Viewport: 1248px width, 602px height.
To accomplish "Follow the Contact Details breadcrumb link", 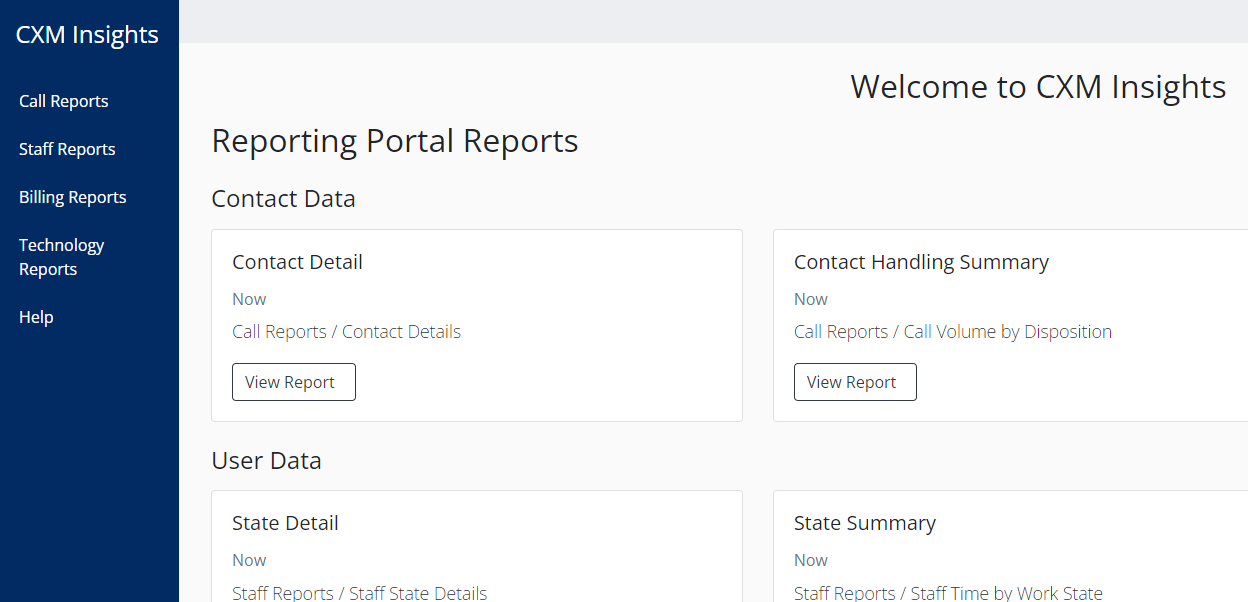I will click(401, 332).
